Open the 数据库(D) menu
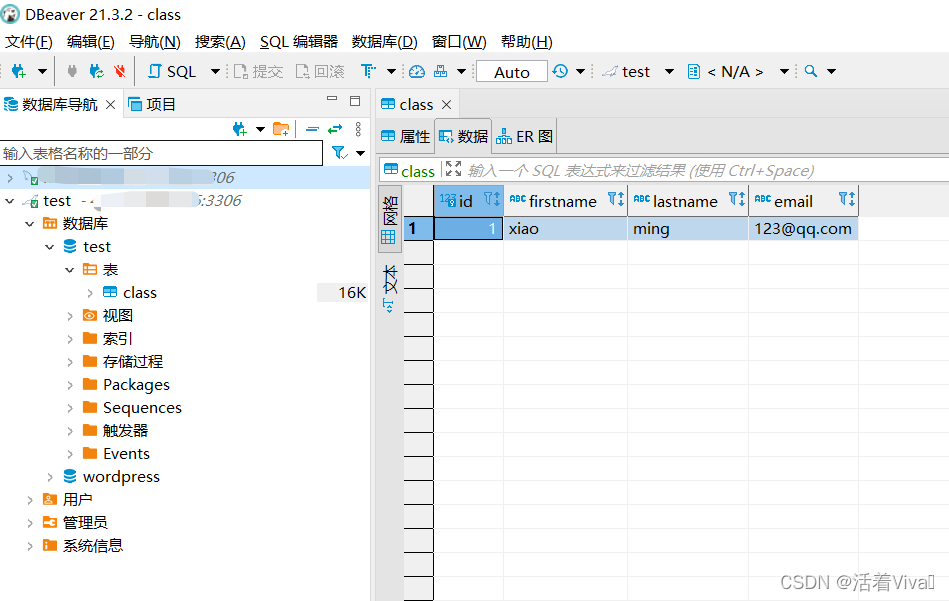The height and width of the screenshot is (601, 949). pyautogui.click(x=385, y=42)
